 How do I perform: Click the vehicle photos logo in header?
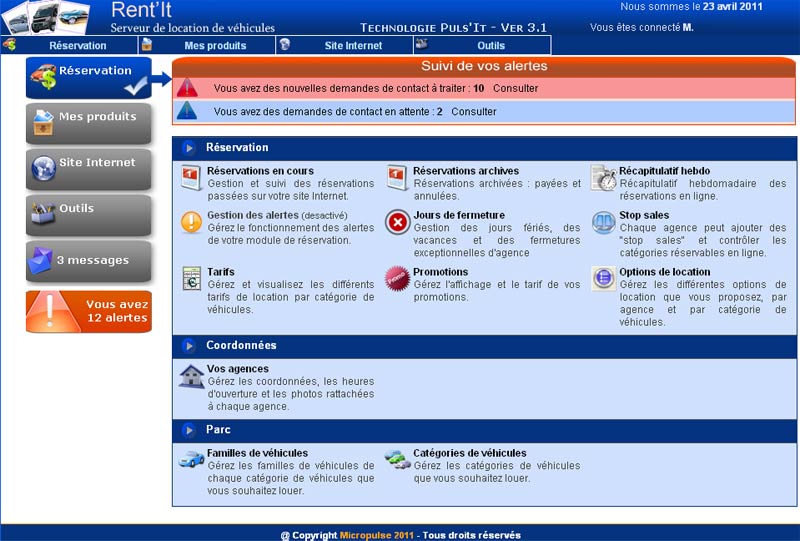(x=46, y=18)
